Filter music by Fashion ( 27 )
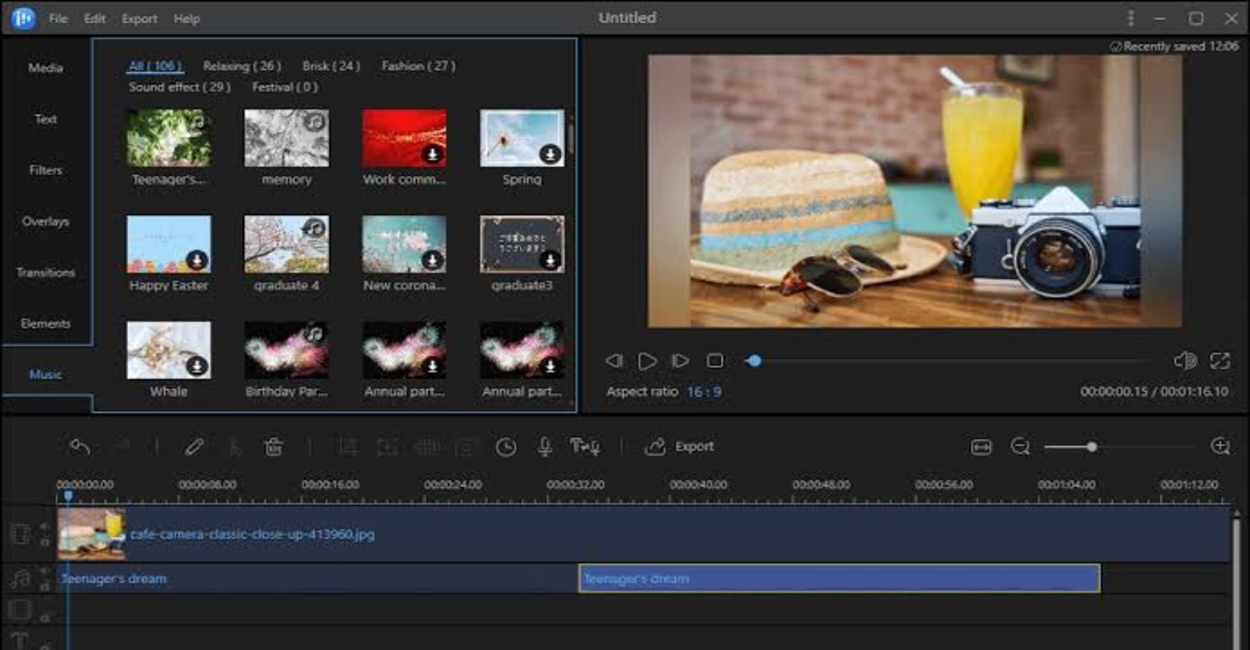Viewport: 1250px width, 650px height. tap(418, 66)
